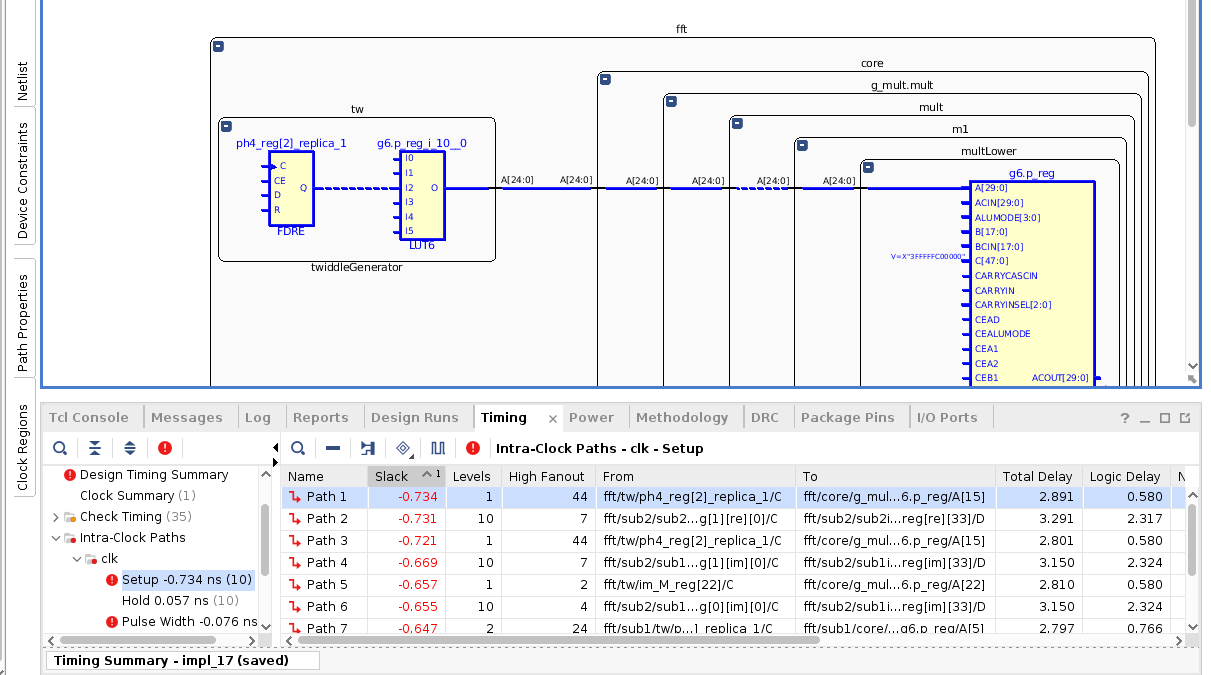Open the Design Runs tab
The width and height of the screenshot is (1211, 675).
pyautogui.click(x=414, y=417)
